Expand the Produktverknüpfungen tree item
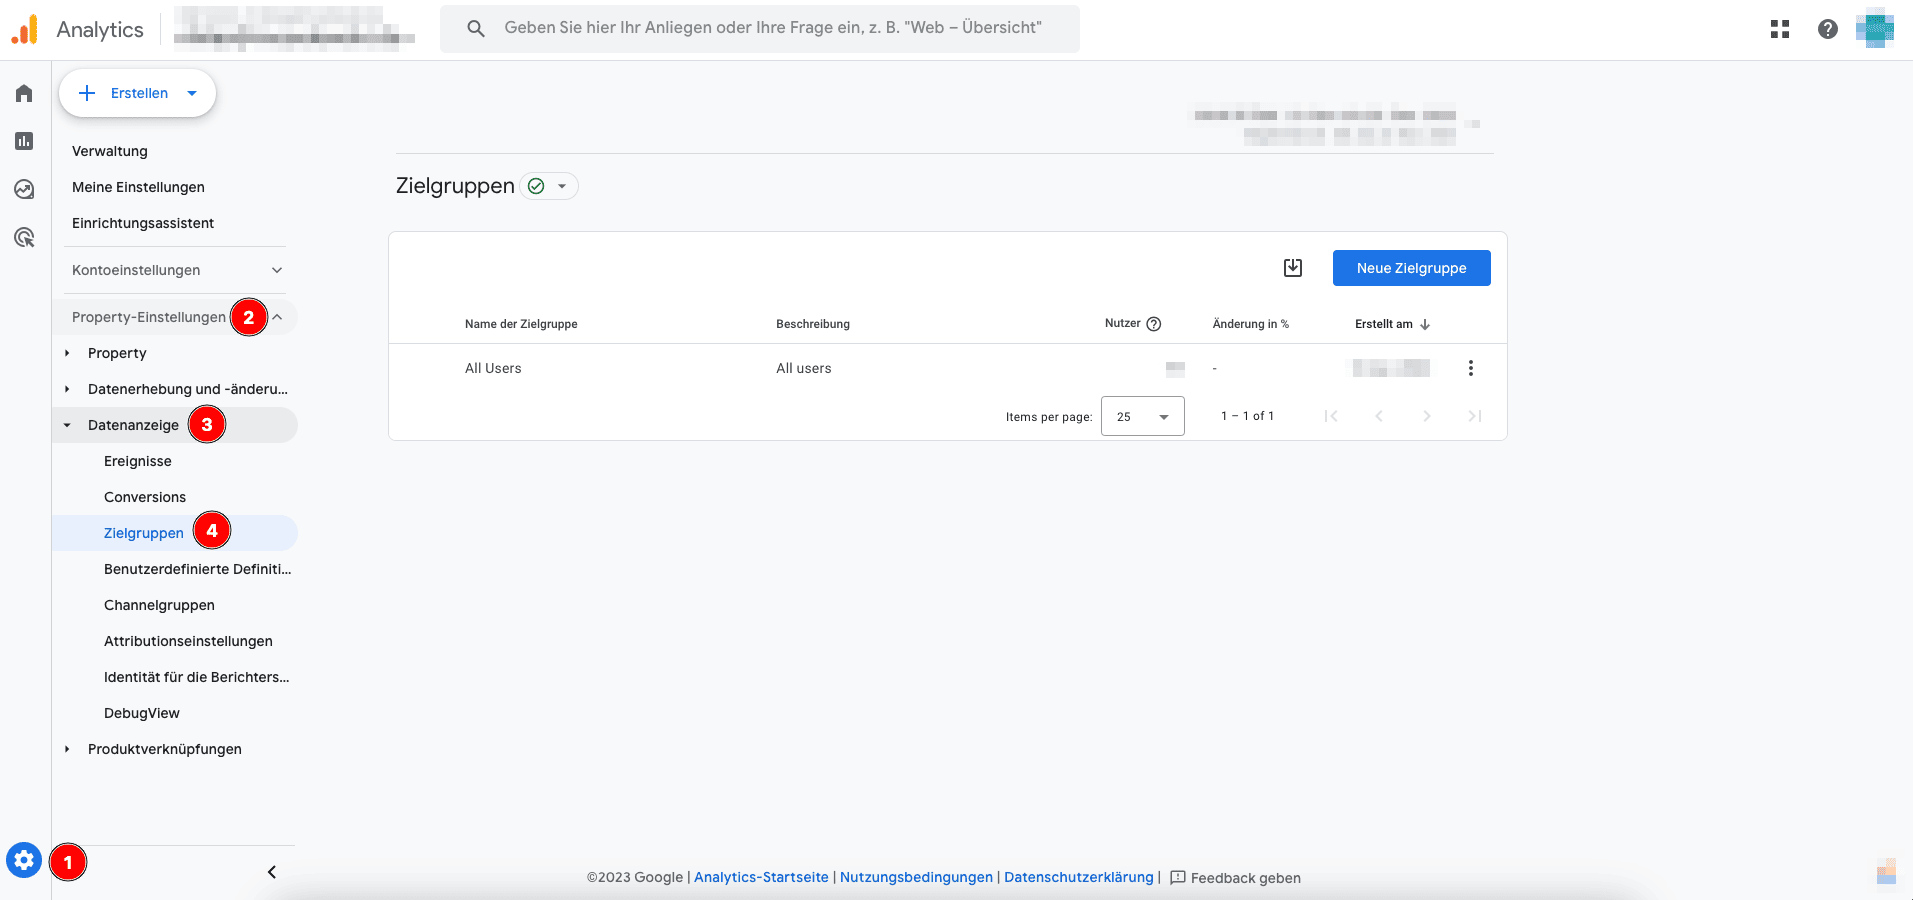The image size is (1913, 900). tap(67, 749)
